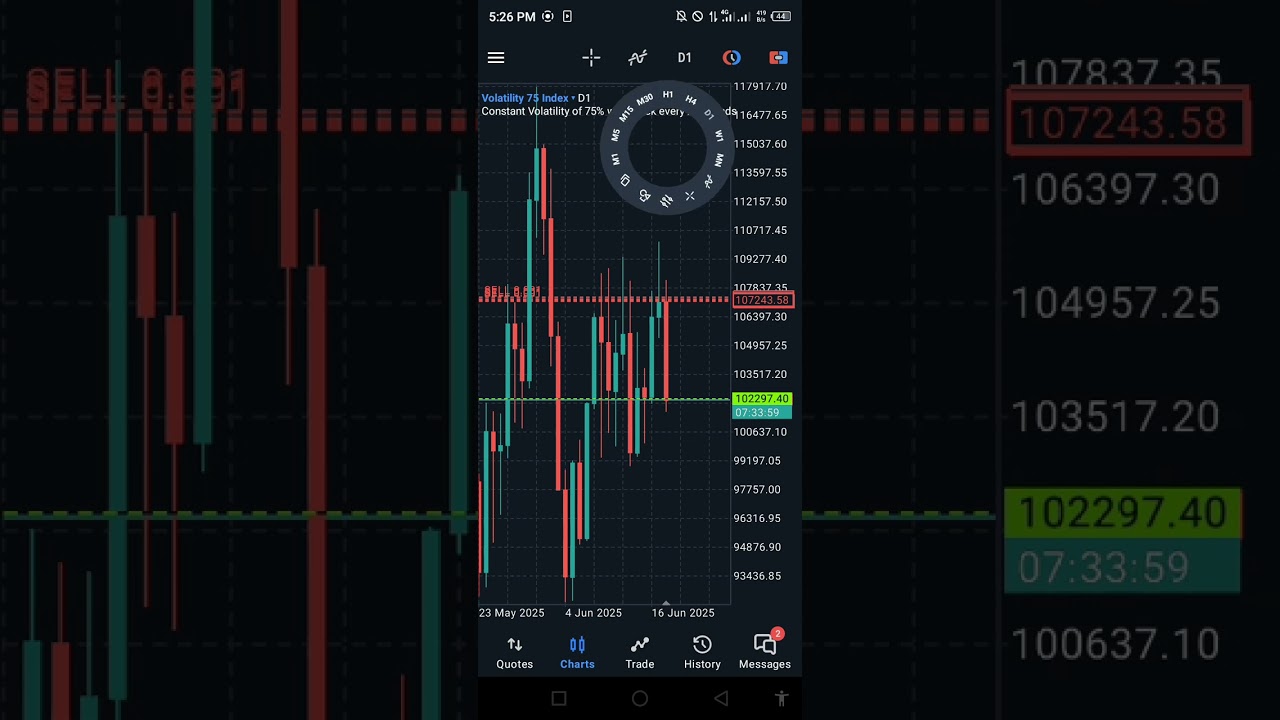Open the hamburger side menu
The width and height of the screenshot is (1280, 720).
coord(496,58)
